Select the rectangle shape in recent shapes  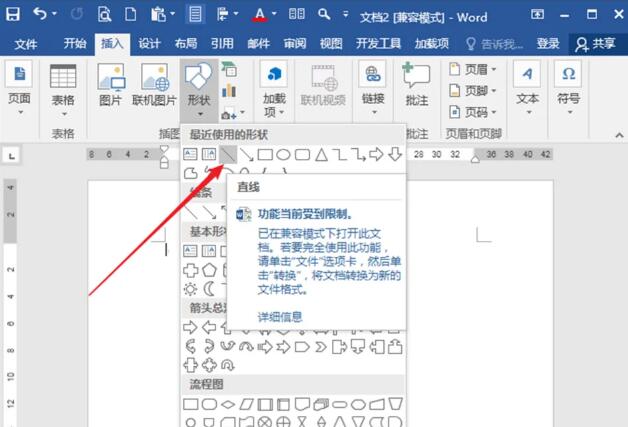click(x=265, y=155)
